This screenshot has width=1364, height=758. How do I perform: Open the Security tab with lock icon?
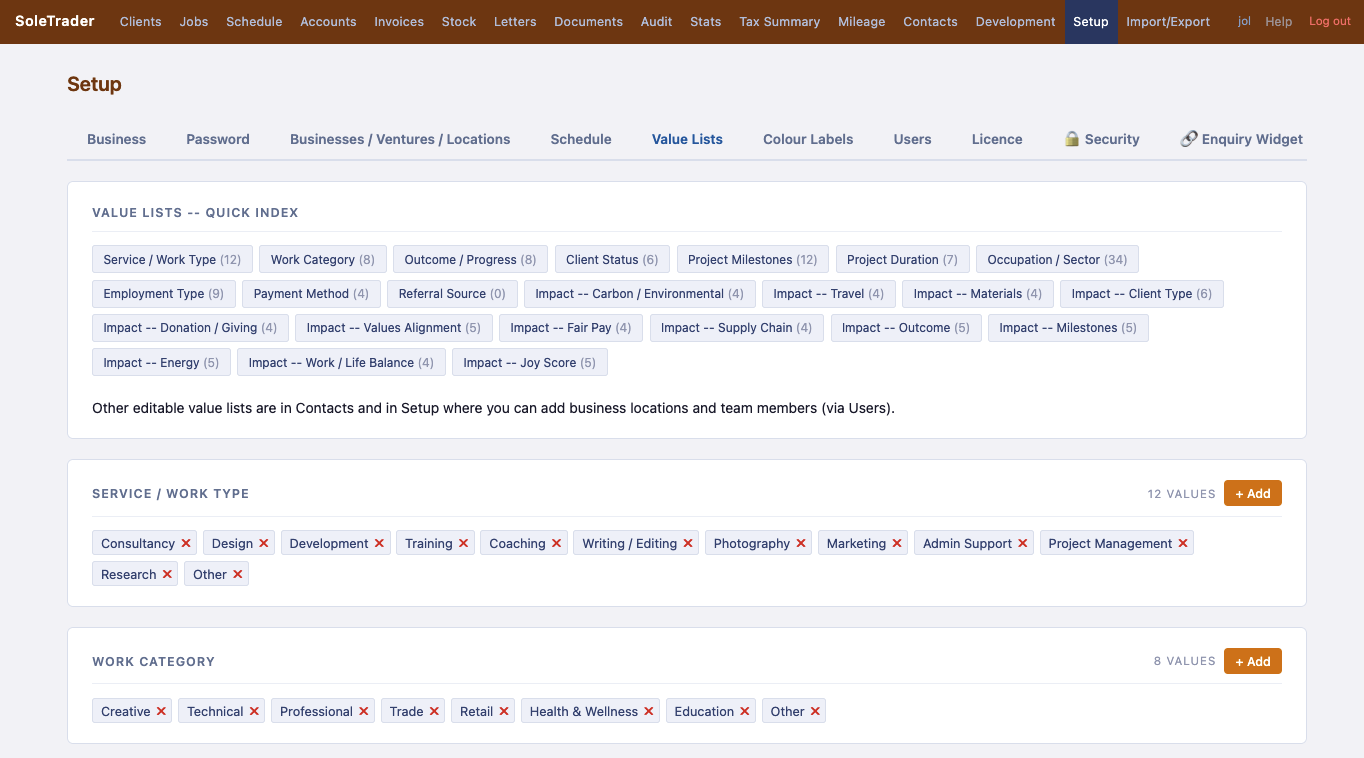pos(1101,139)
